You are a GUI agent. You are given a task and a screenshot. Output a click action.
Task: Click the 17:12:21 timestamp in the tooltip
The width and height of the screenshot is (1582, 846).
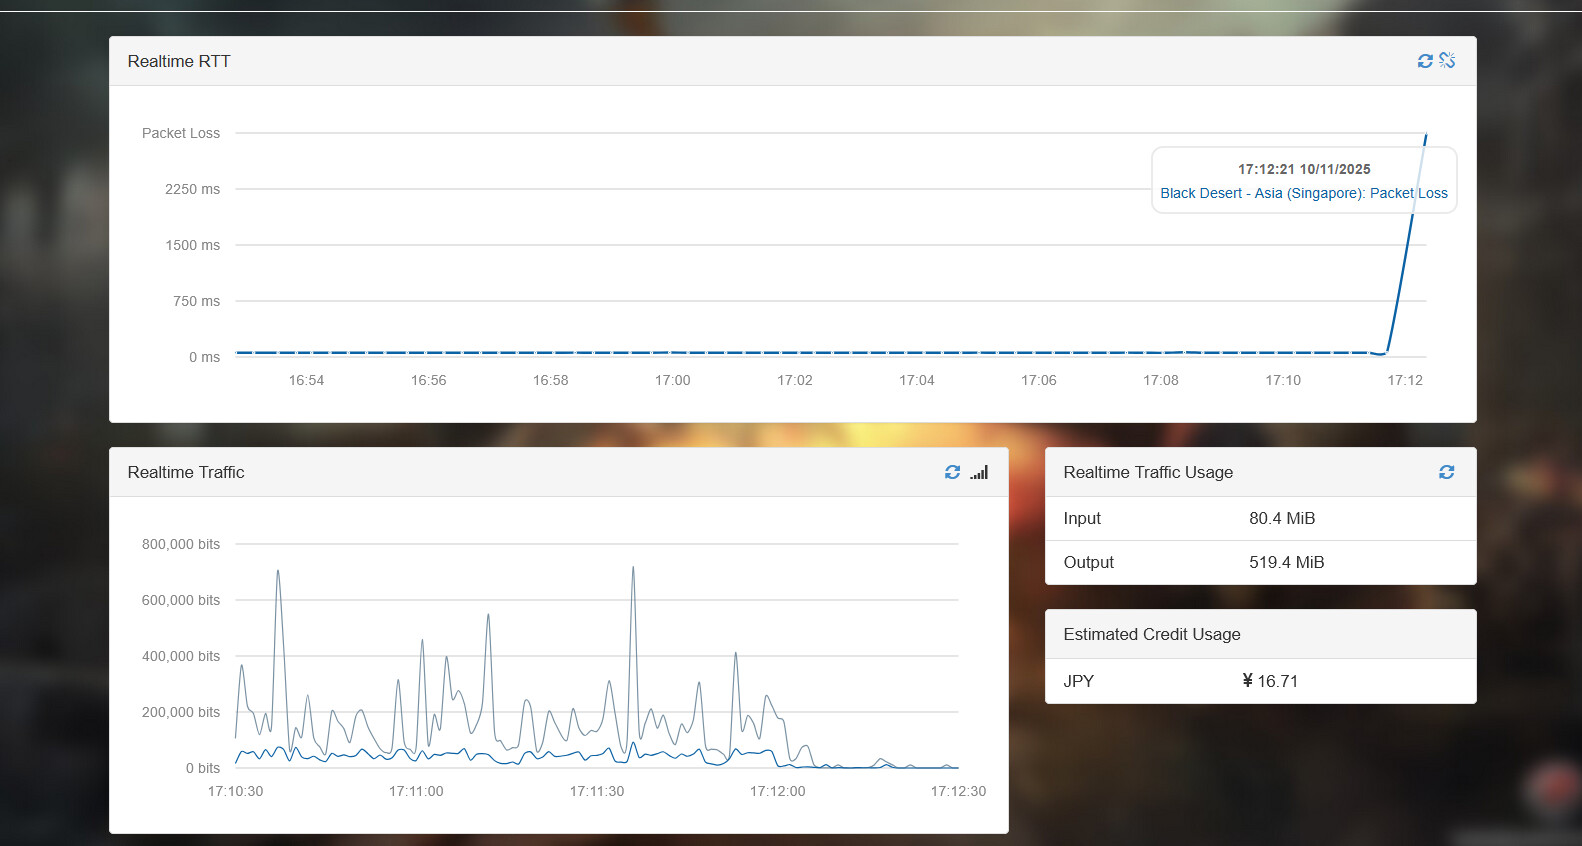1304,169
